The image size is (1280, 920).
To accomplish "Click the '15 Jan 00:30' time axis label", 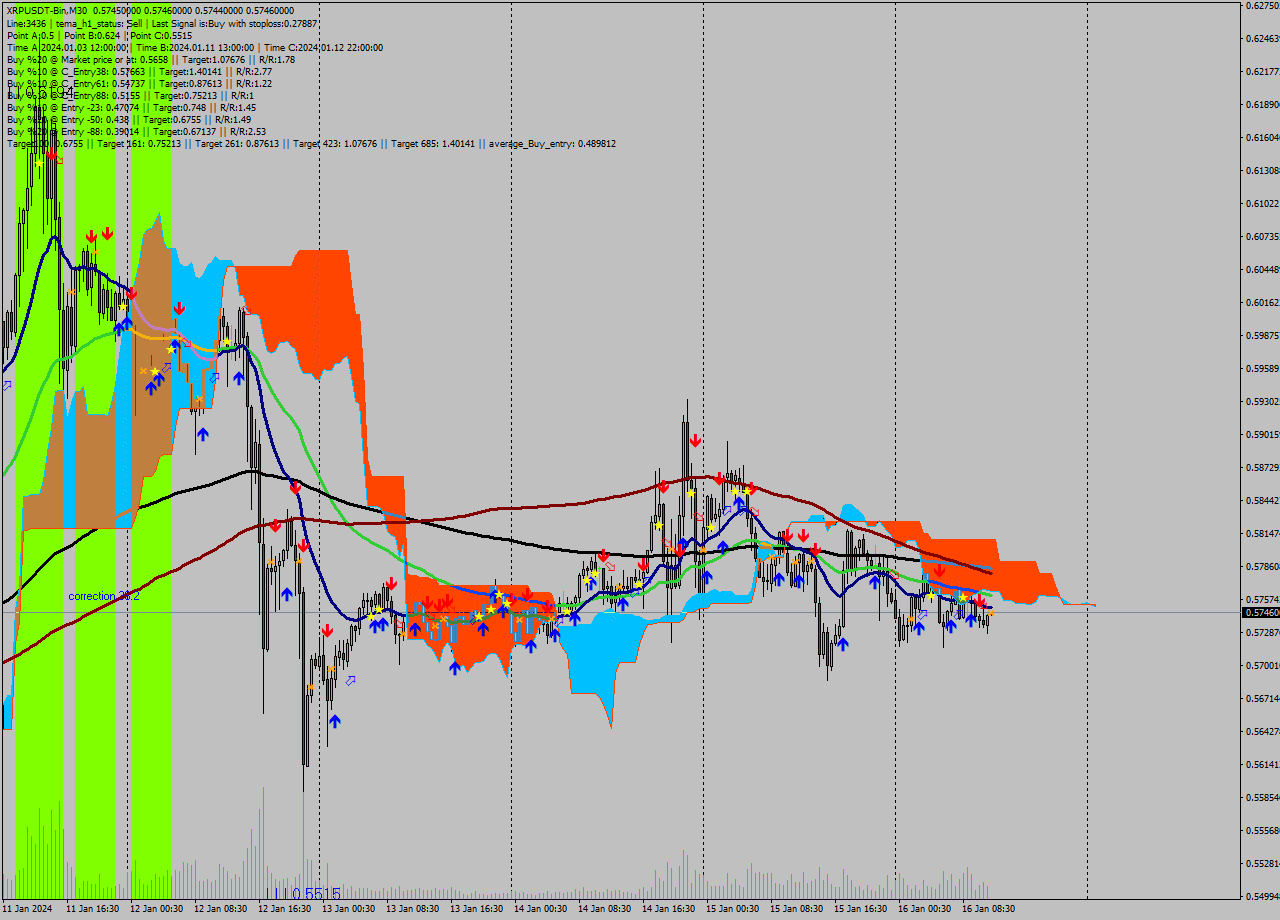I will point(733,909).
